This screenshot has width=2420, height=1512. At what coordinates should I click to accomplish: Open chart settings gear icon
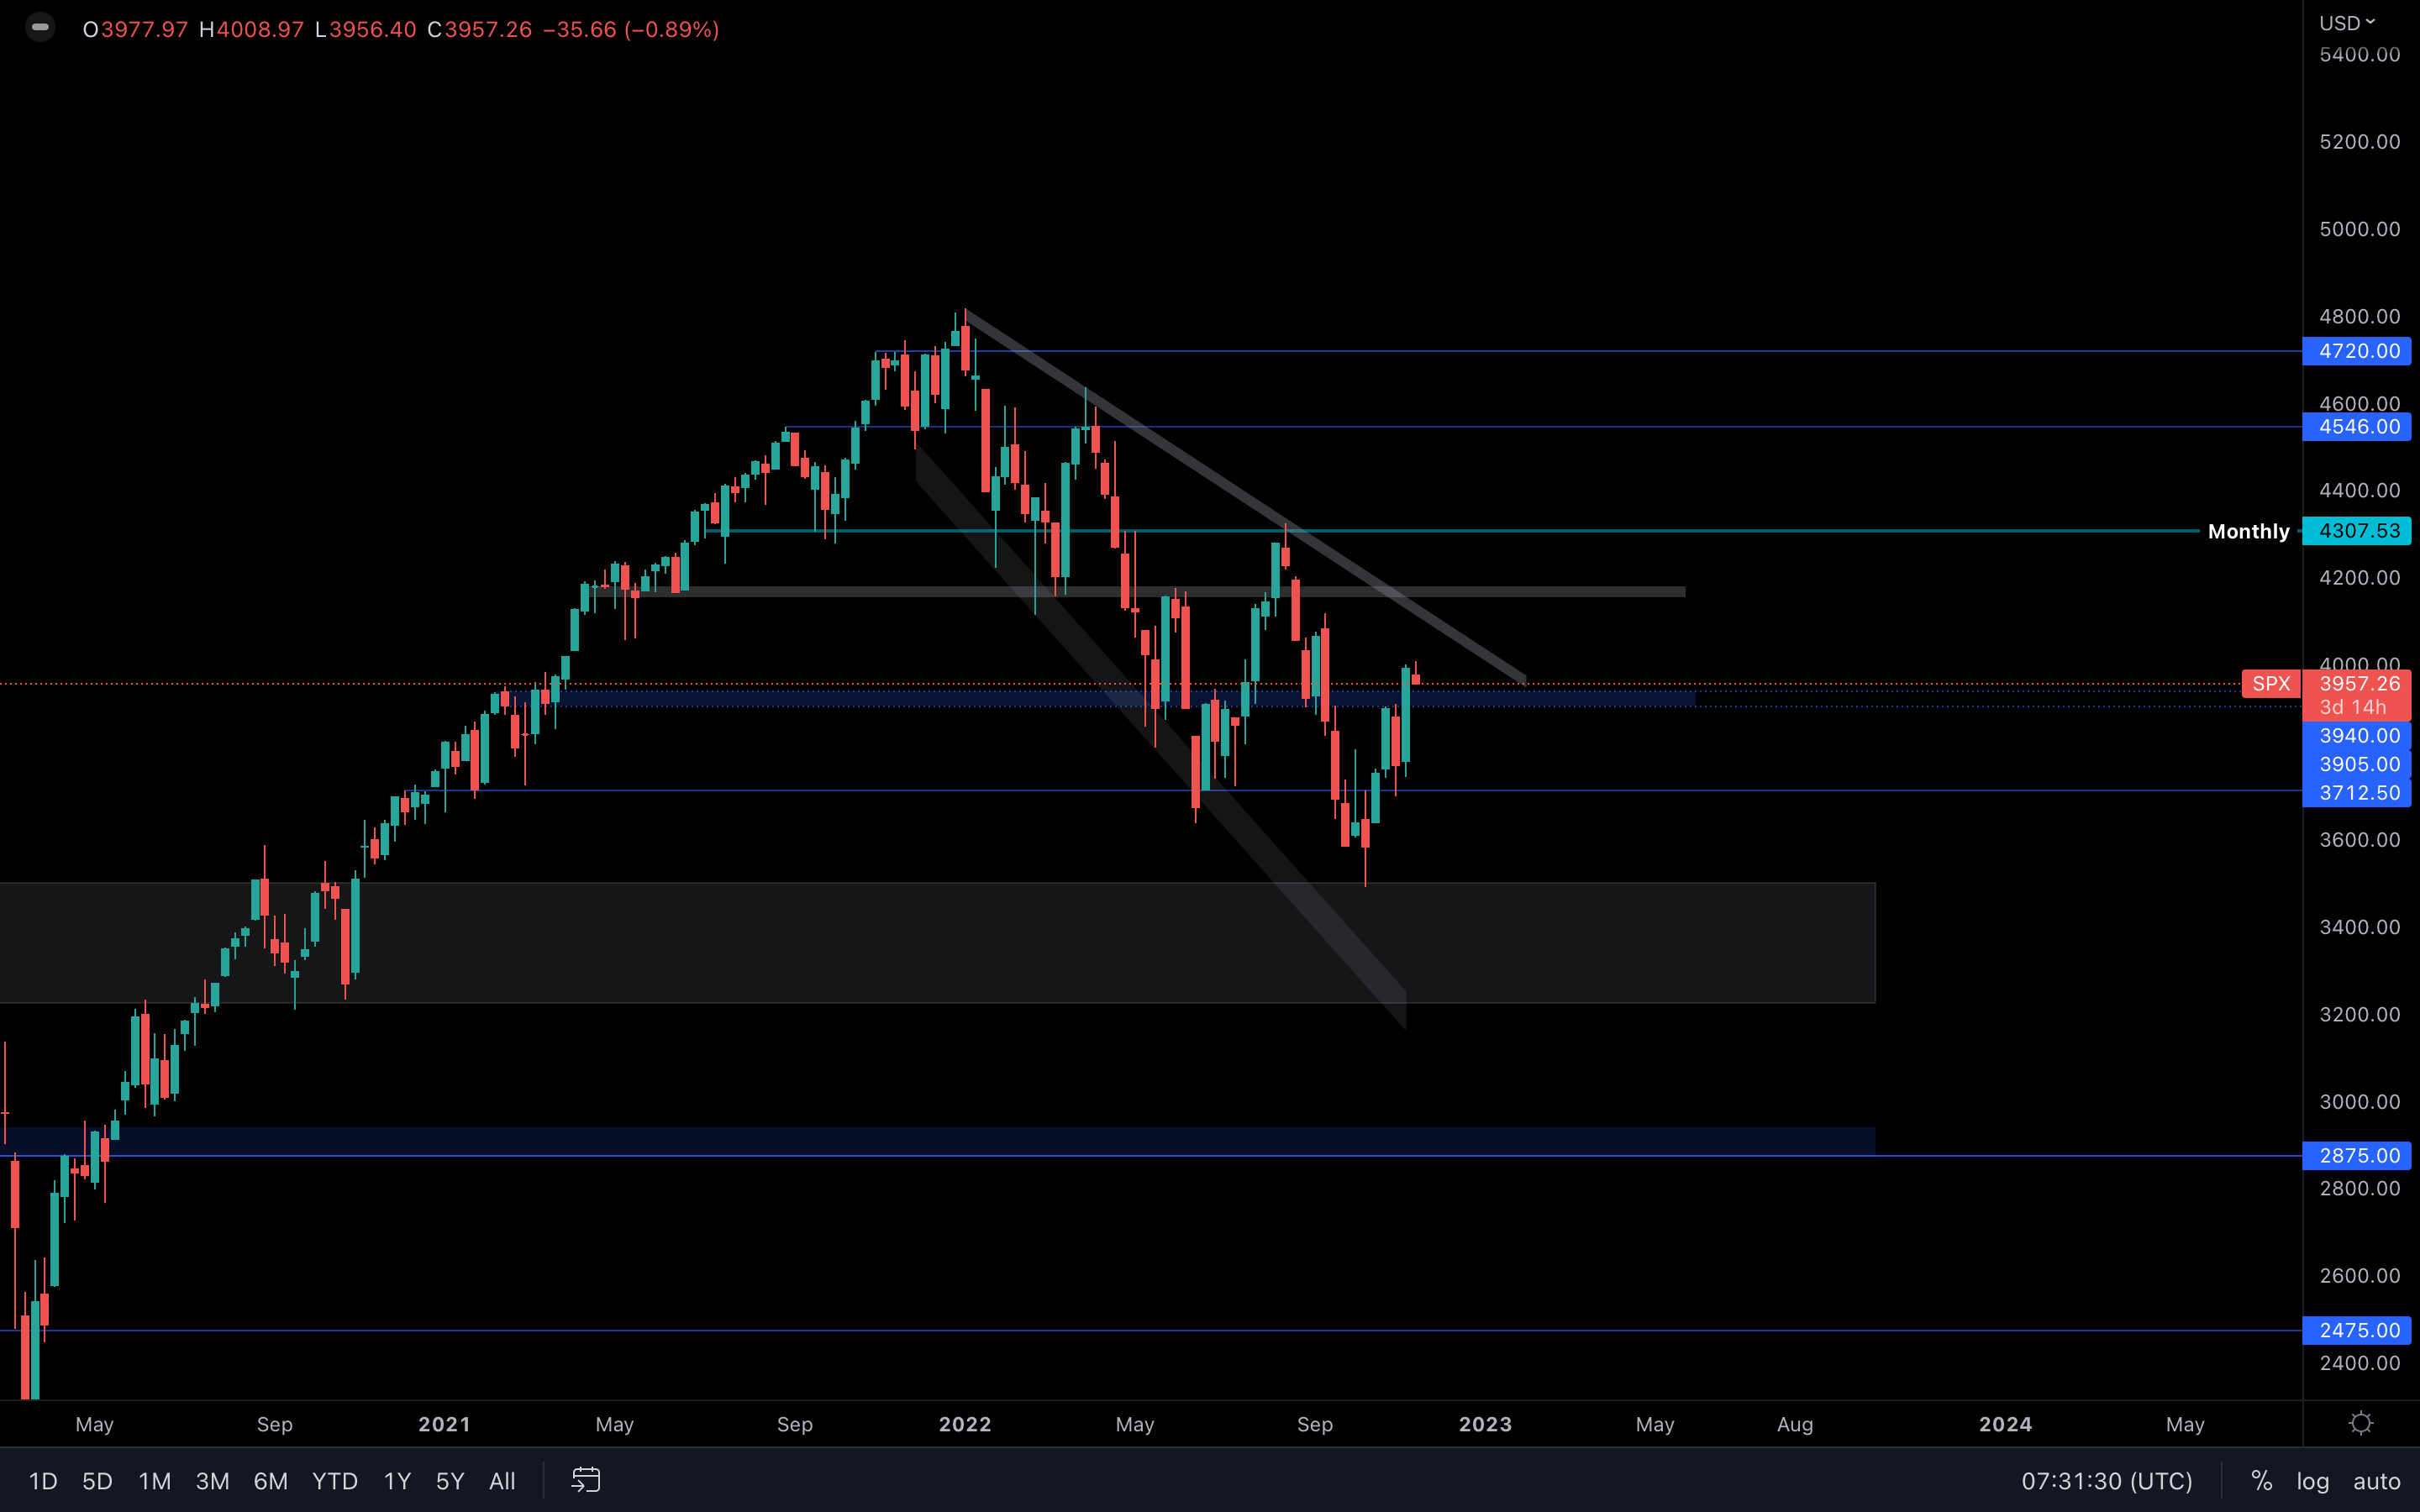(x=2361, y=1423)
